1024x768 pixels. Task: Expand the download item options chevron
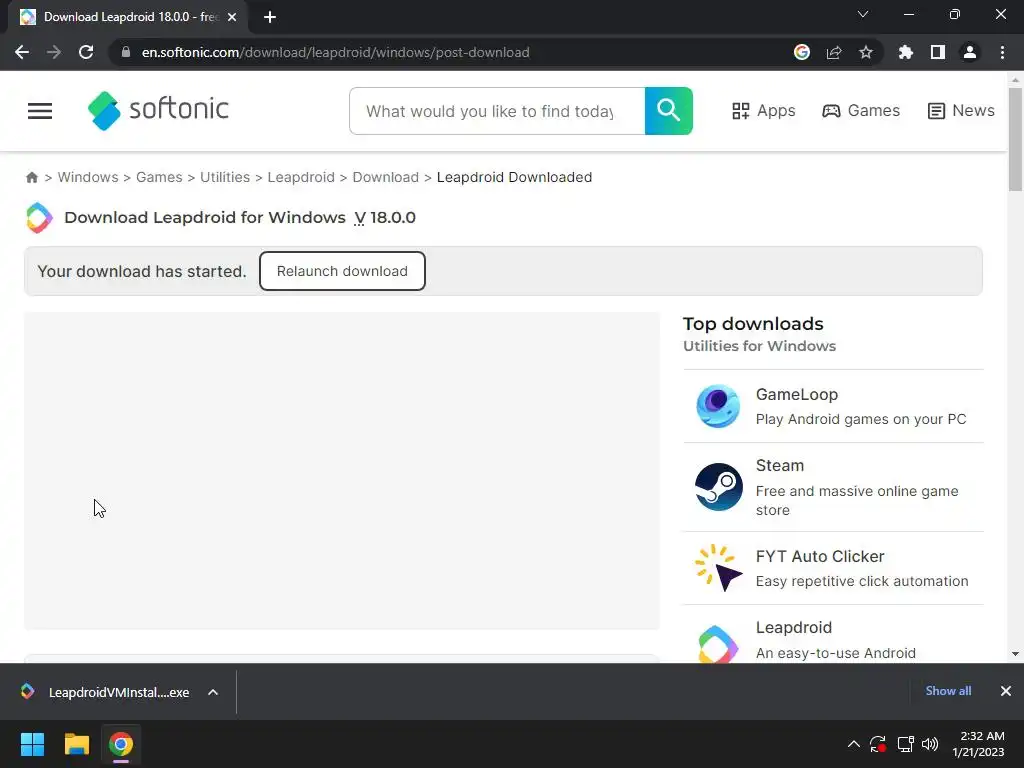coord(213,692)
